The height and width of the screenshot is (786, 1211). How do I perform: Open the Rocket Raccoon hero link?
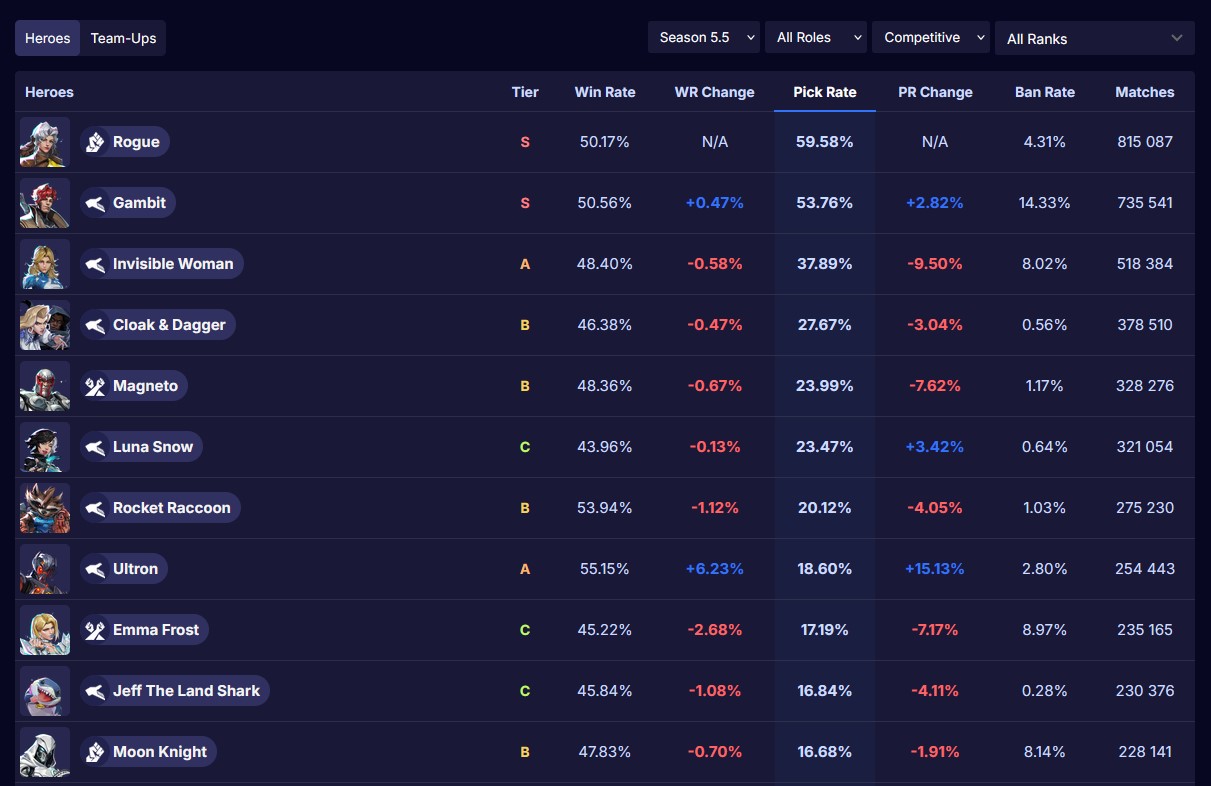click(160, 508)
